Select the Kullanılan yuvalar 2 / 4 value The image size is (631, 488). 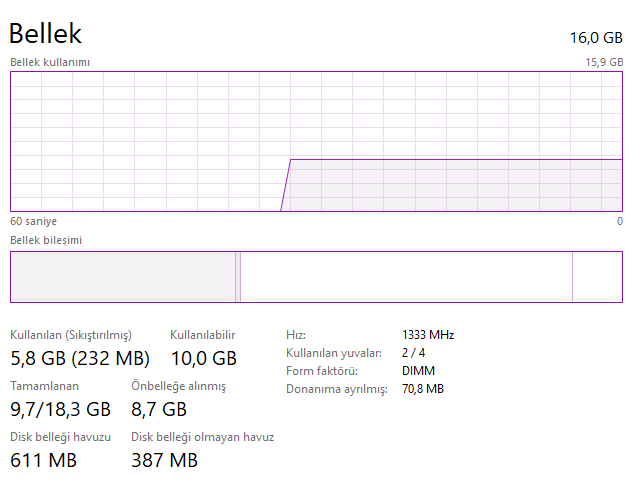[x=413, y=353]
